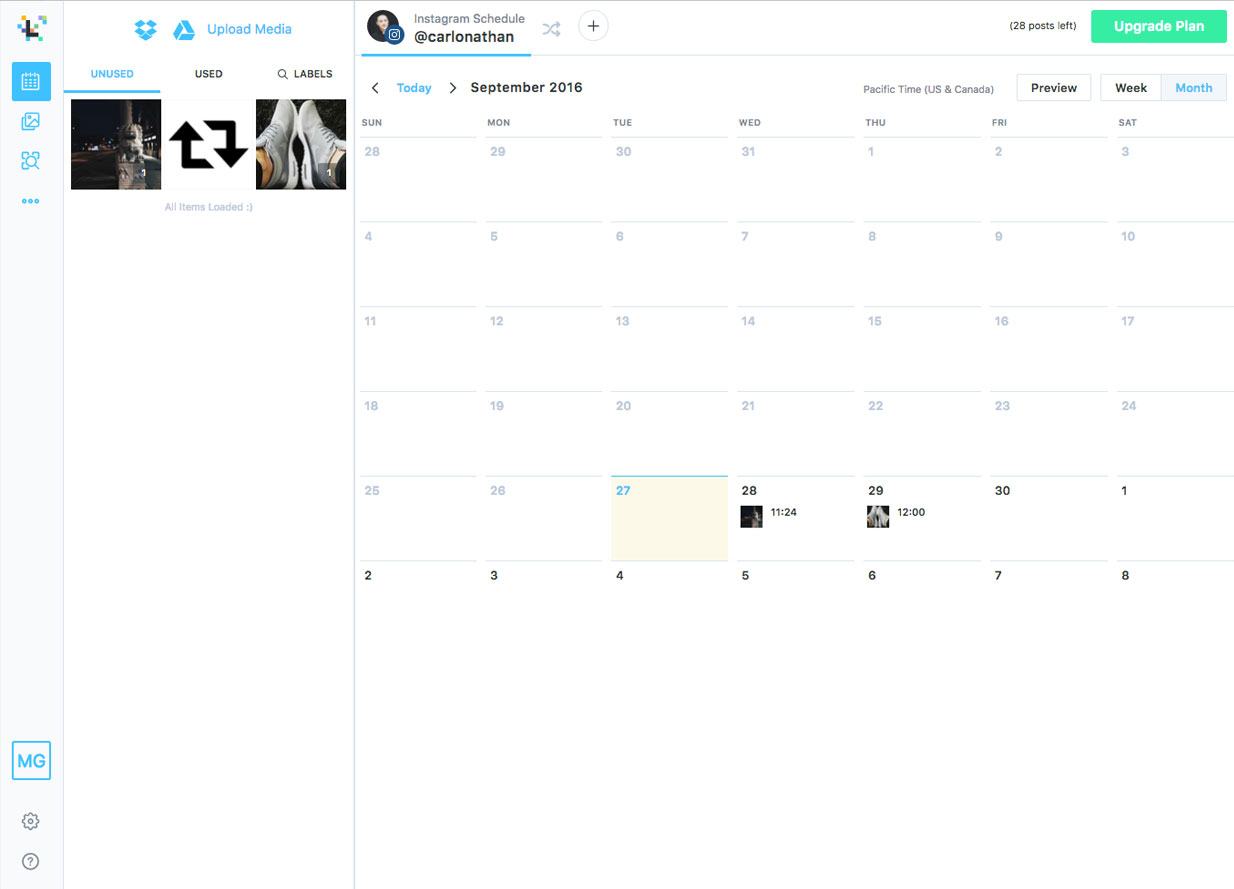Image resolution: width=1234 pixels, height=889 pixels.
Task: Add a new social profile with plus button
Action: (x=593, y=27)
